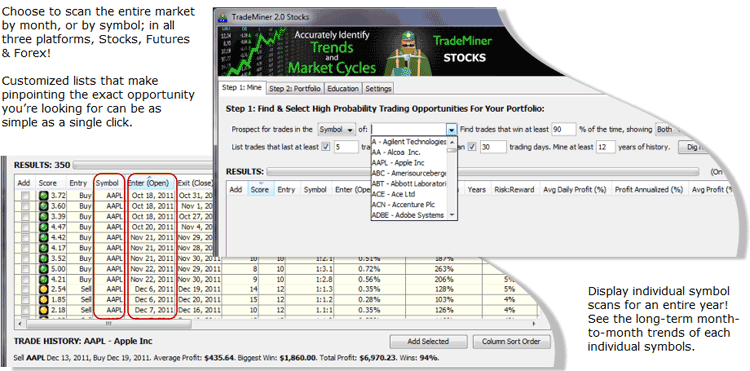750x371 pixels.
Task: Click the 263% annualized profit cell
Action: tap(443, 269)
